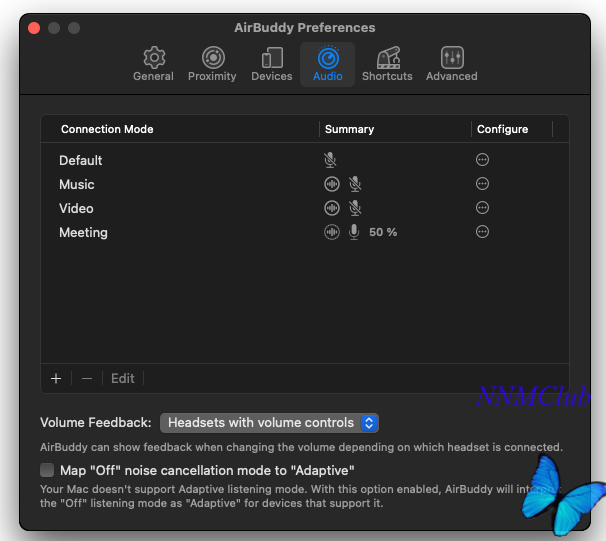606x541 pixels.
Task: Click the noise control waveform icon in Music row
Action: [332, 184]
